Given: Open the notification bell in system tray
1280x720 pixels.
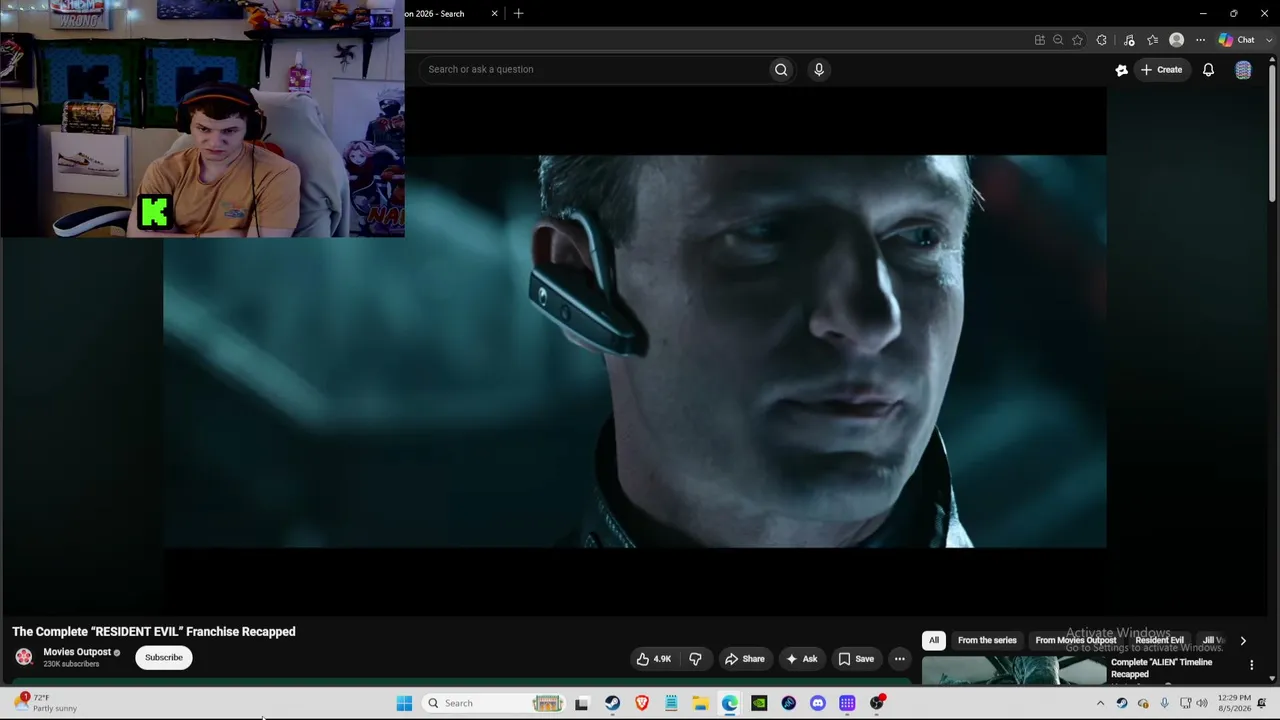Looking at the screenshot, I should pyautogui.click(x=1262, y=703).
